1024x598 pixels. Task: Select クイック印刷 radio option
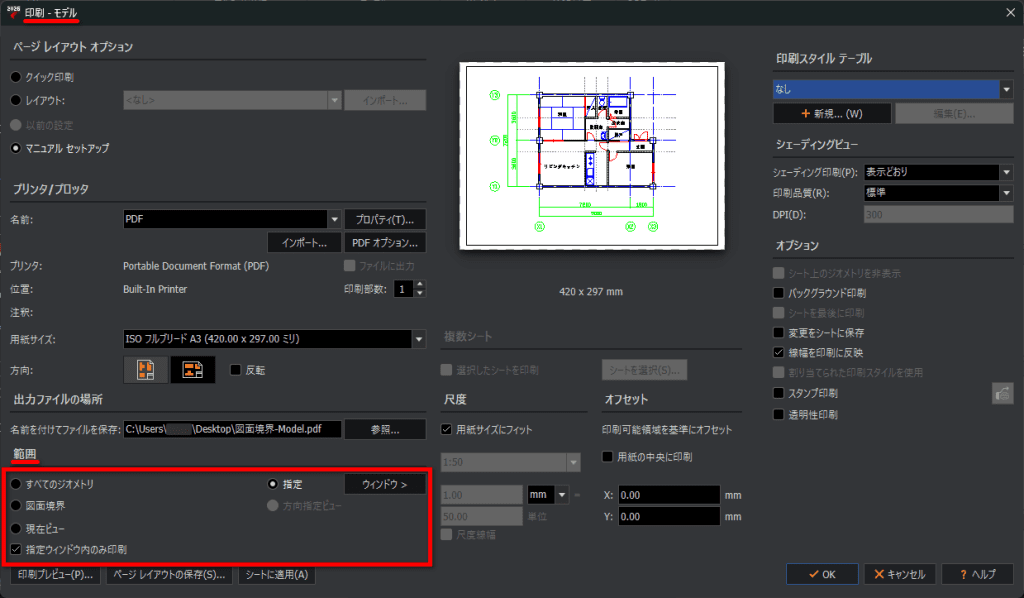(x=16, y=77)
